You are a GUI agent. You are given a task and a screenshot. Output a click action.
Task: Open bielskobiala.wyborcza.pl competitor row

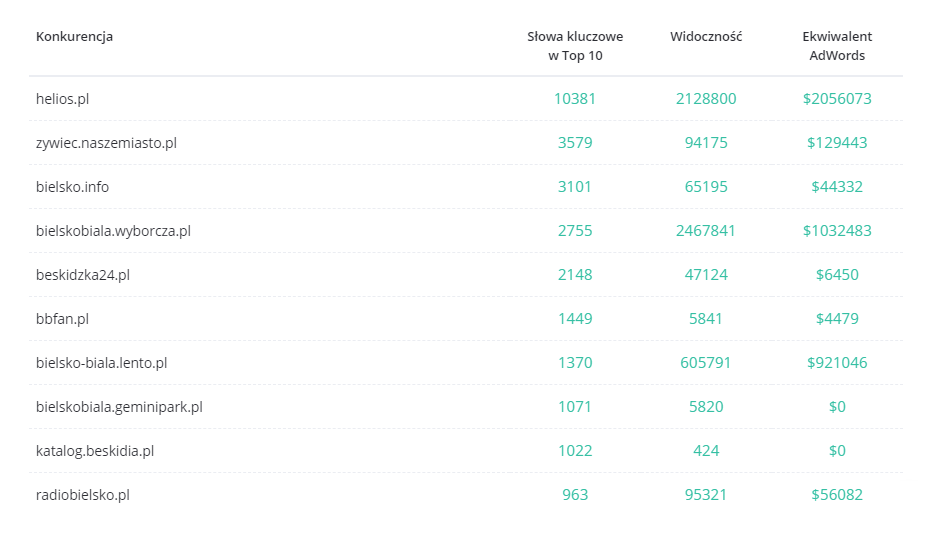[113, 231]
